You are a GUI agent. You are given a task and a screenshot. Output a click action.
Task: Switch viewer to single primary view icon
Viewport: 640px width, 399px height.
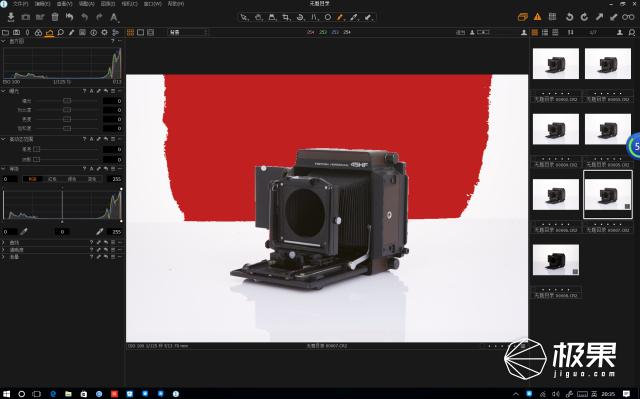click(x=140, y=32)
